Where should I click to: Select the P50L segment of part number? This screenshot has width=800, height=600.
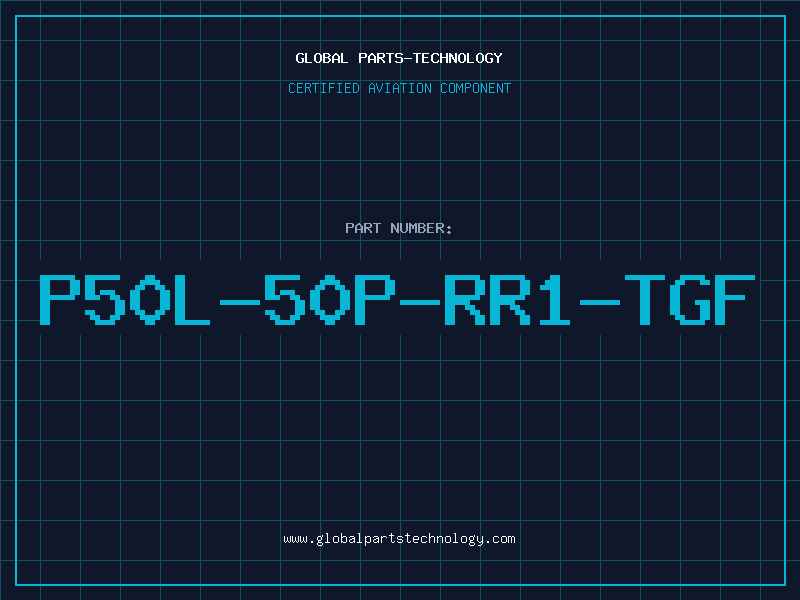click(125, 299)
